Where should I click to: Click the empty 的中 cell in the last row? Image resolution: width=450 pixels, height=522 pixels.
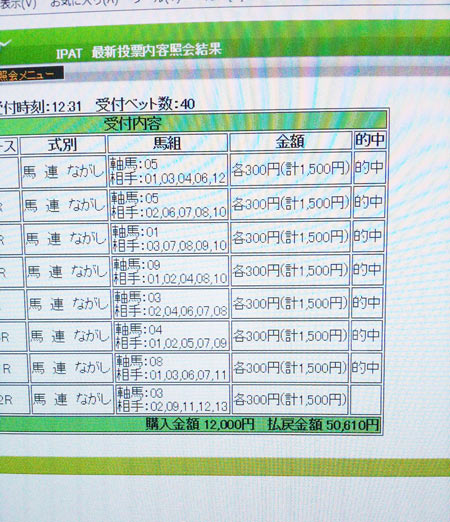click(x=365, y=399)
